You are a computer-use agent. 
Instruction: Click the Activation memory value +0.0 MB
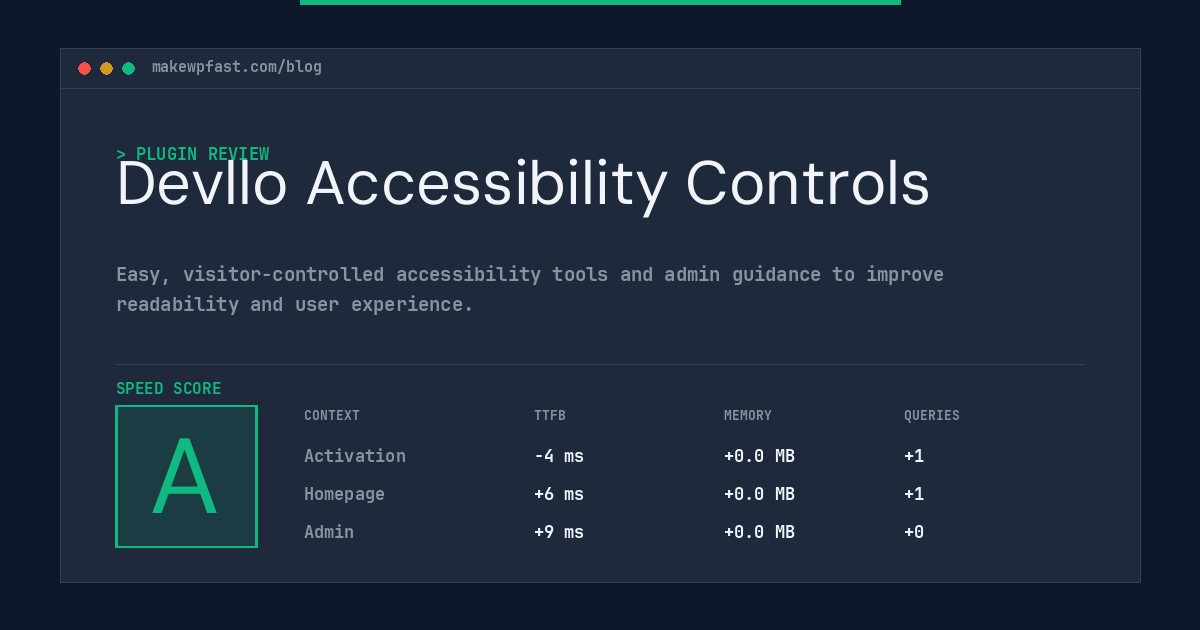click(759, 456)
